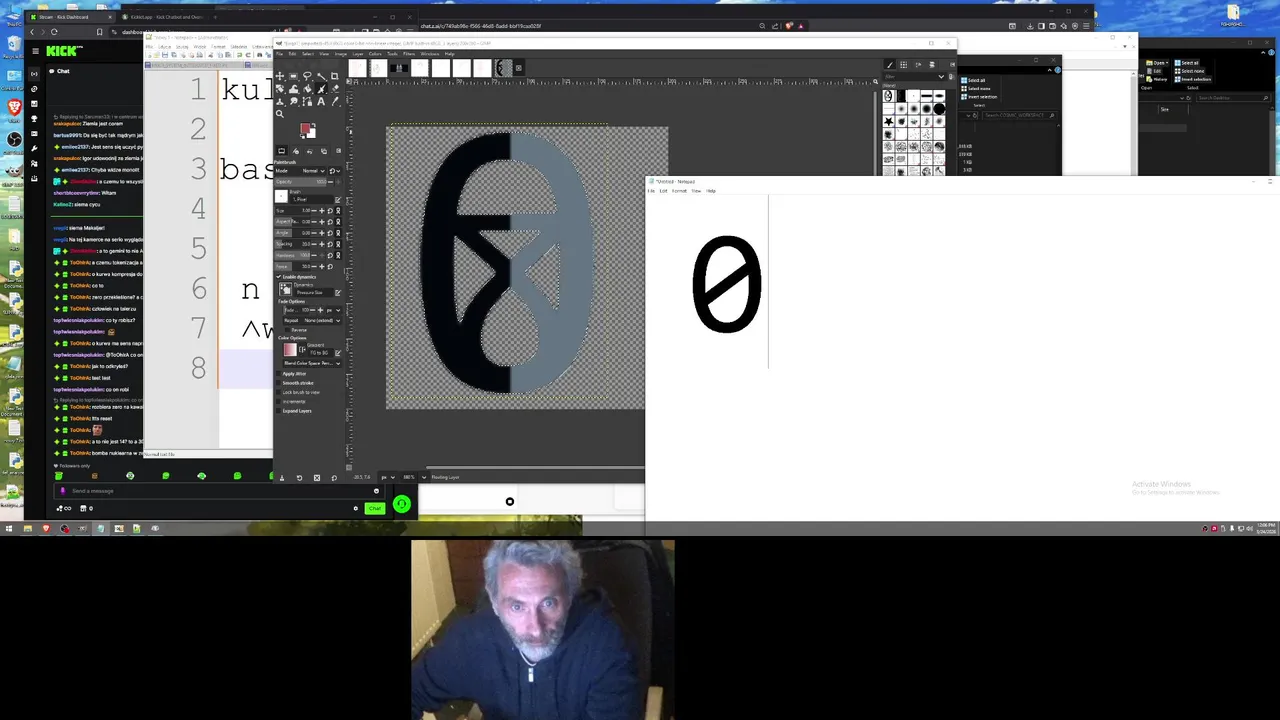
Task: Open Notepad File menu
Action: [x=651, y=191]
